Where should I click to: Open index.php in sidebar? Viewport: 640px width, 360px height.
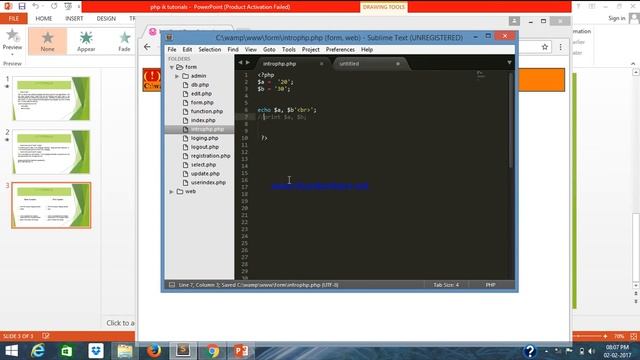[203, 120]
